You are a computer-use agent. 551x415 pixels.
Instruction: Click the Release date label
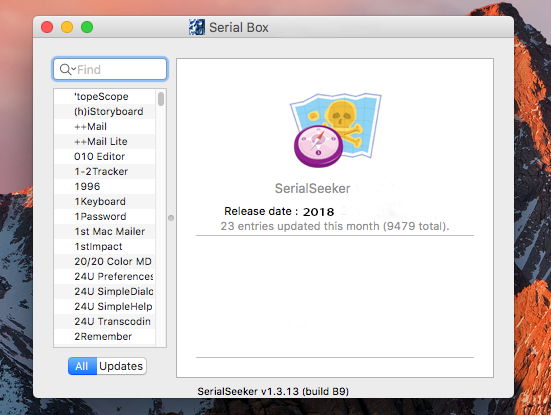pyautogui.click(x=261, y=211)
